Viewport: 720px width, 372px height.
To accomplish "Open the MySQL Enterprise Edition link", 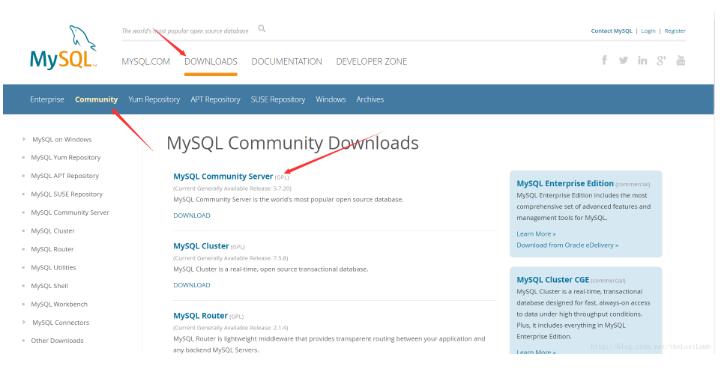I will click(565, 184).
